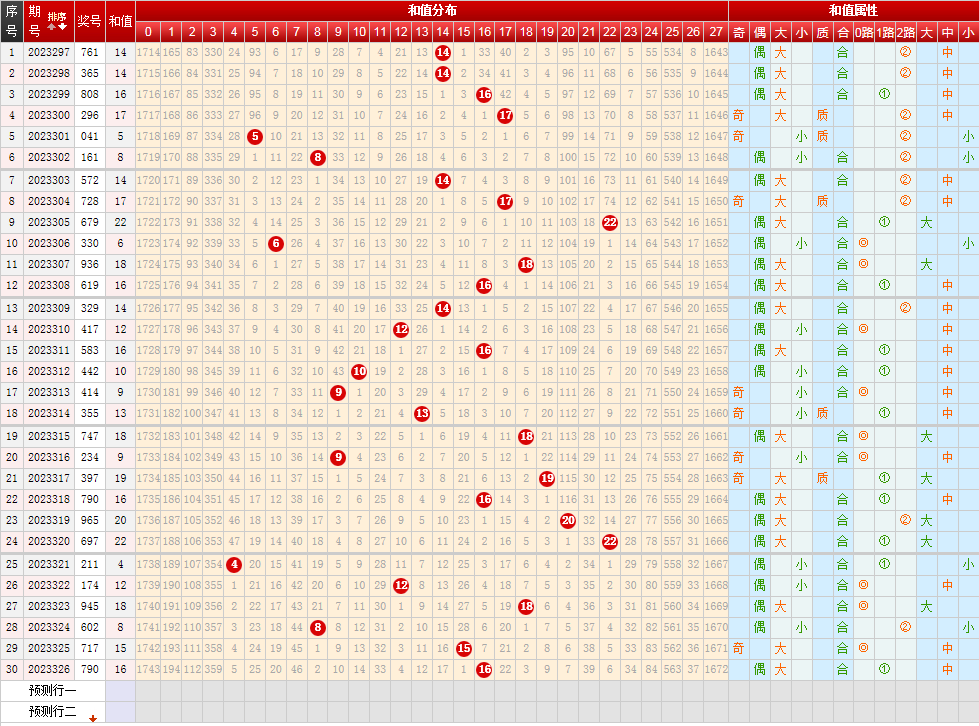Image resolution: width=979 pixels, height=726 pixels.
Task: Click the ascending sort arrow under 排序
Action: (x=53, y=28)
